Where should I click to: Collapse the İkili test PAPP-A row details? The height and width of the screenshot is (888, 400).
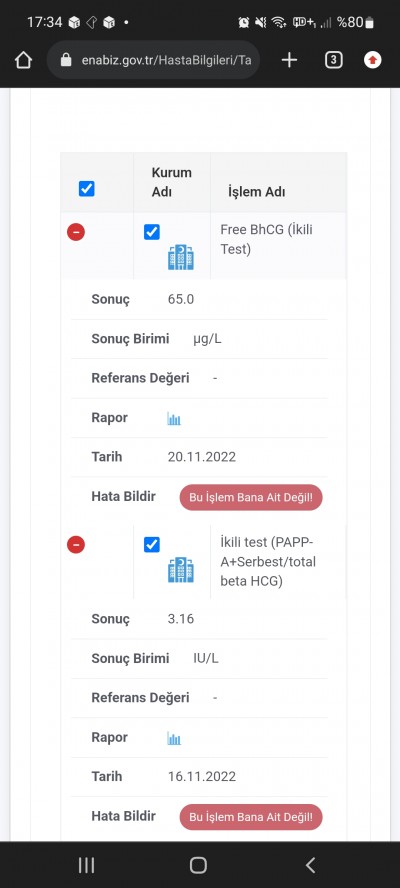(x=76, y=544)
